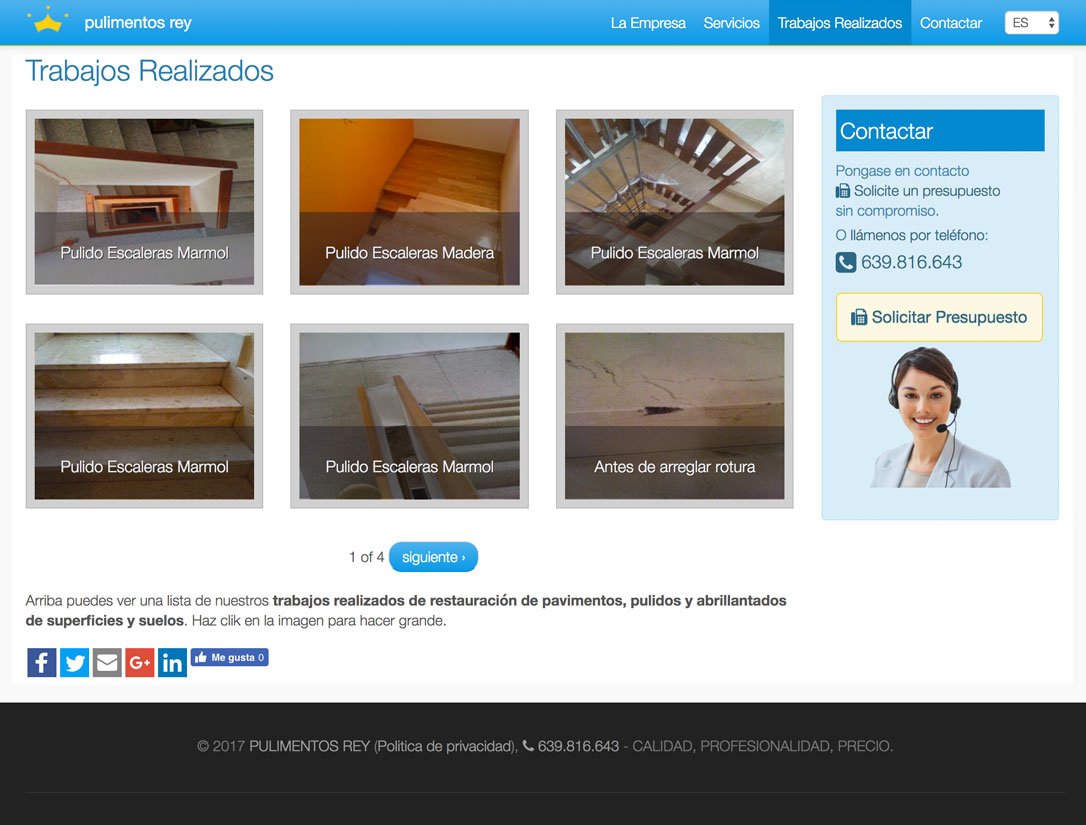Share page via Twitter icon
Screen dimensions: 1086x825
74,662
